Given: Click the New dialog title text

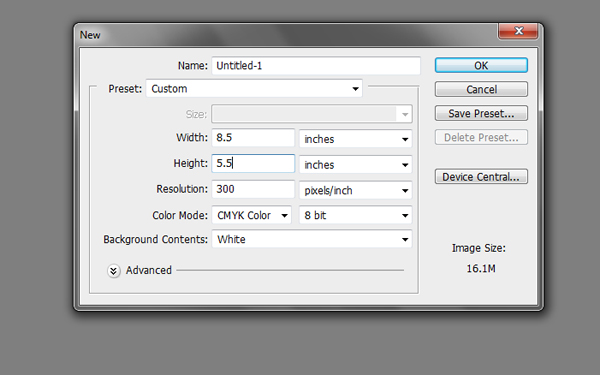Looking at the screenshot, I should (x=90, y=35).
